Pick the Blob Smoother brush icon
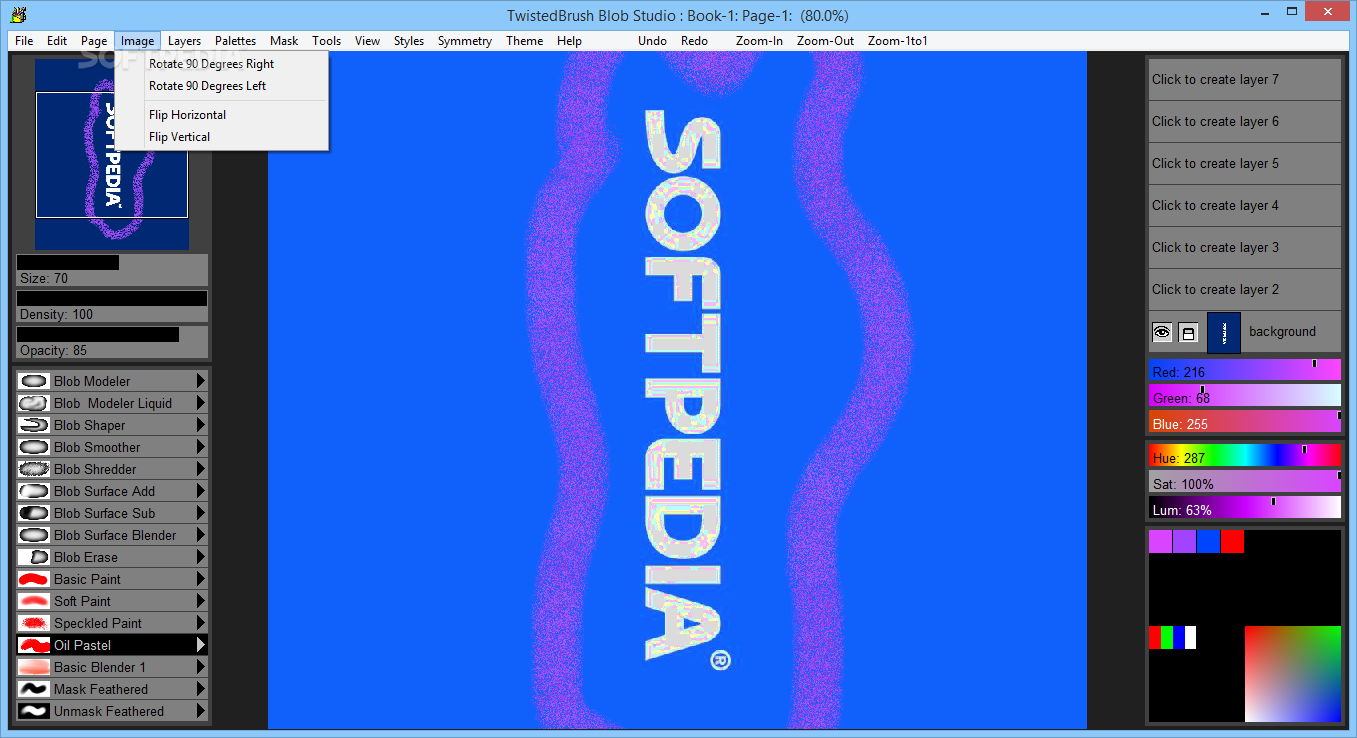 tap(34, 447)
